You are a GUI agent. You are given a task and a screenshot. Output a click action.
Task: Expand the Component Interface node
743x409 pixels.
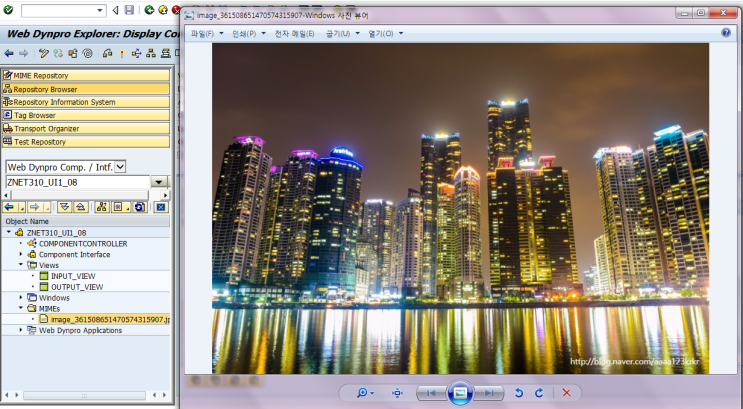pos(21,254)
